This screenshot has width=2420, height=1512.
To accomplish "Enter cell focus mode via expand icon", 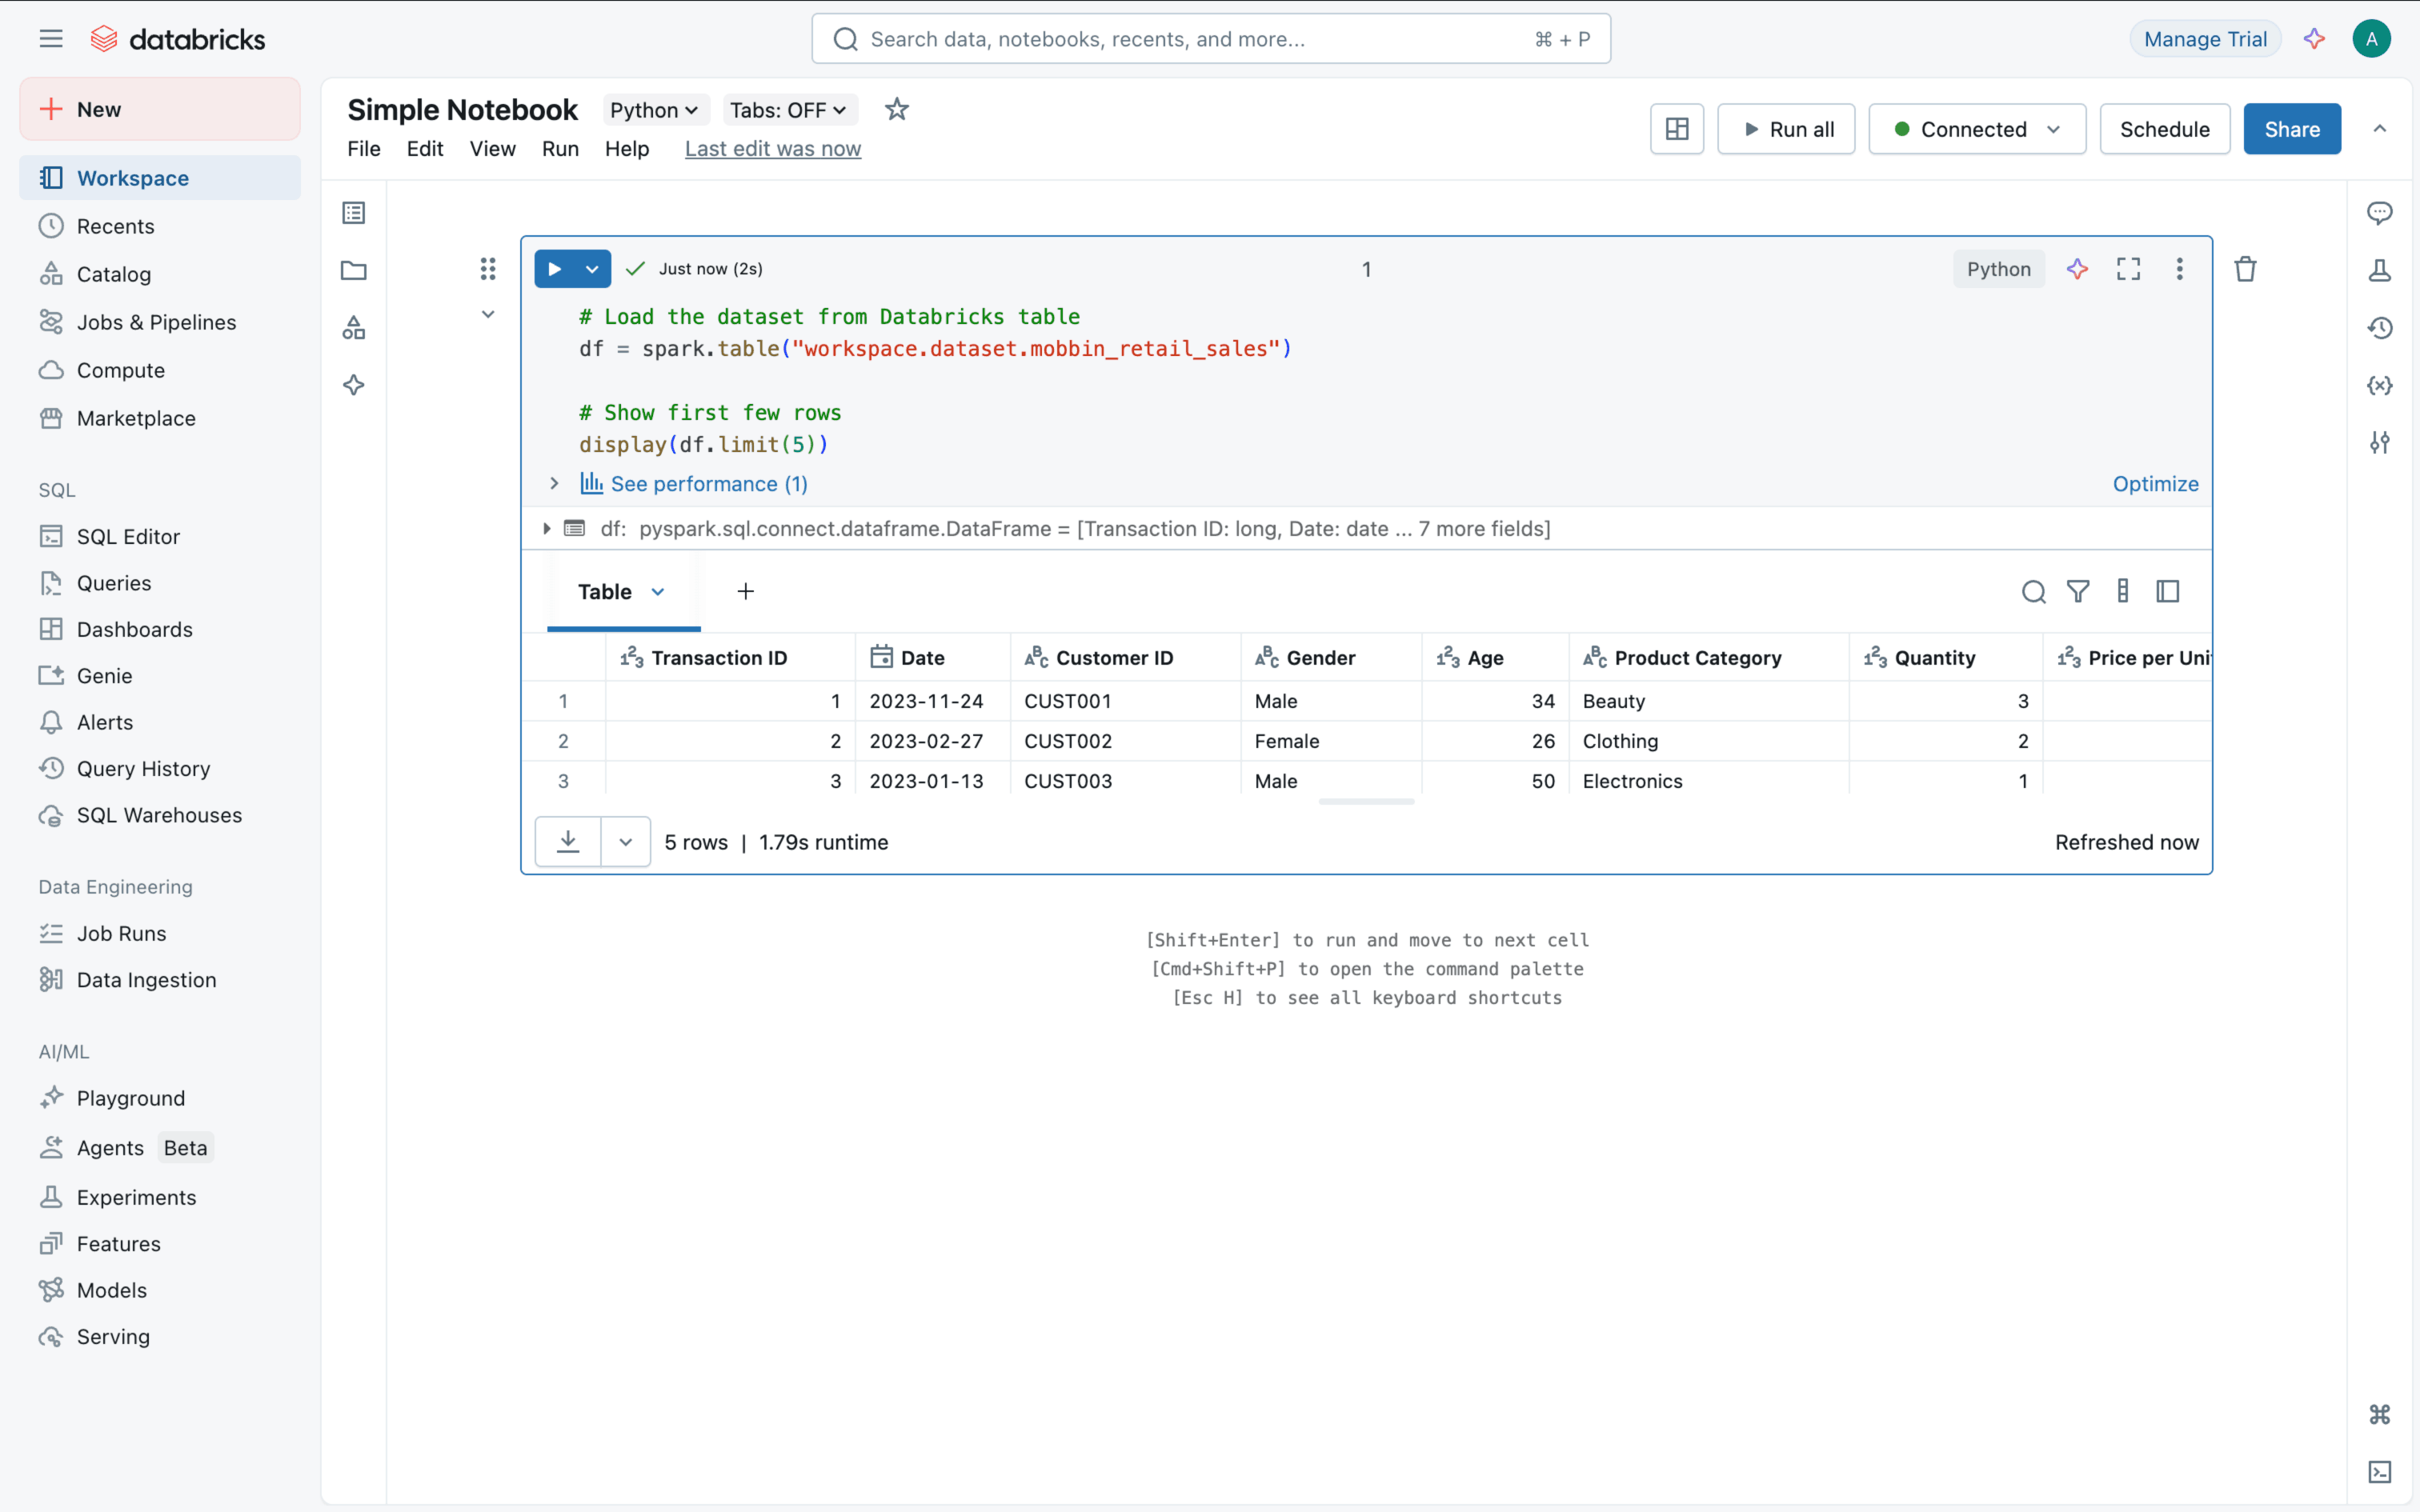I will pyautogui.click(x=2128, y=269).
